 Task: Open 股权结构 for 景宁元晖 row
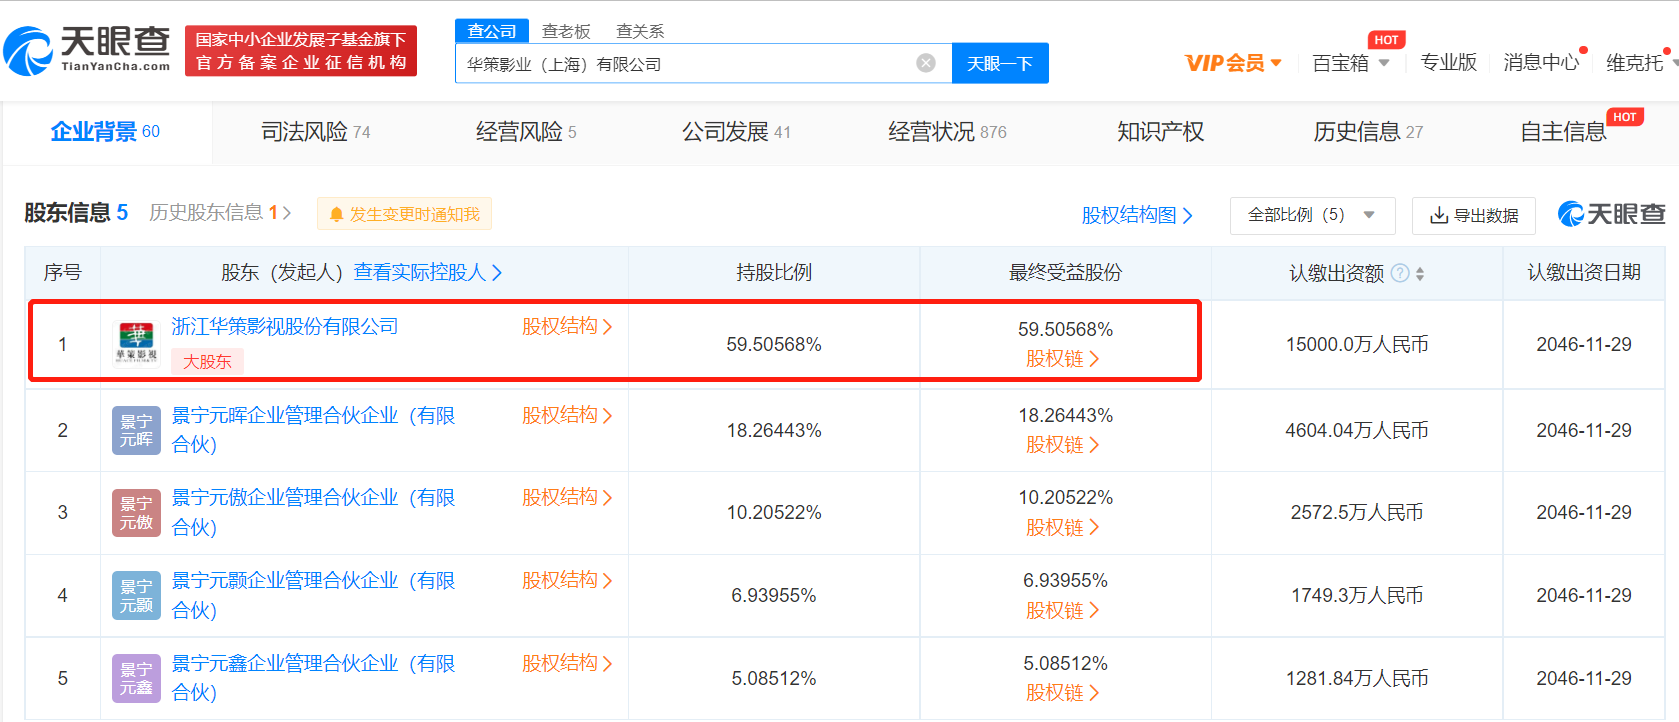pos(567,415)
